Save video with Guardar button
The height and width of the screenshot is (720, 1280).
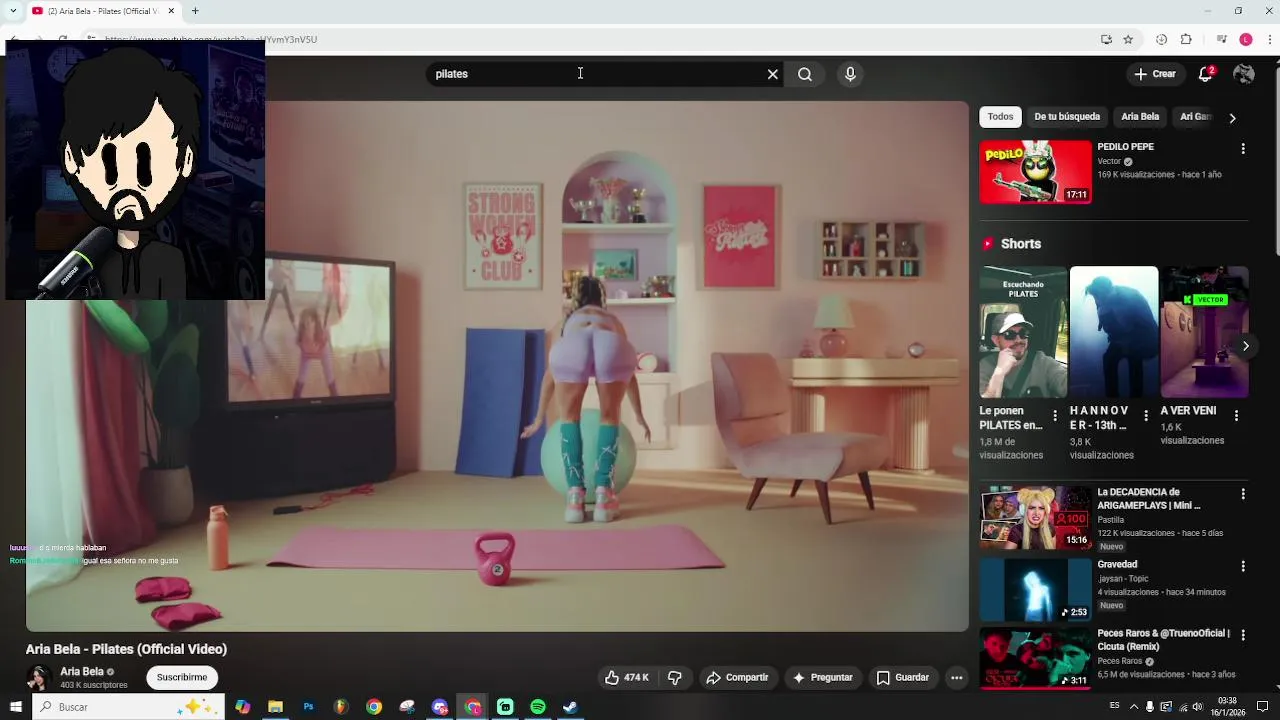pyautogui.click(x=903, y=677)
